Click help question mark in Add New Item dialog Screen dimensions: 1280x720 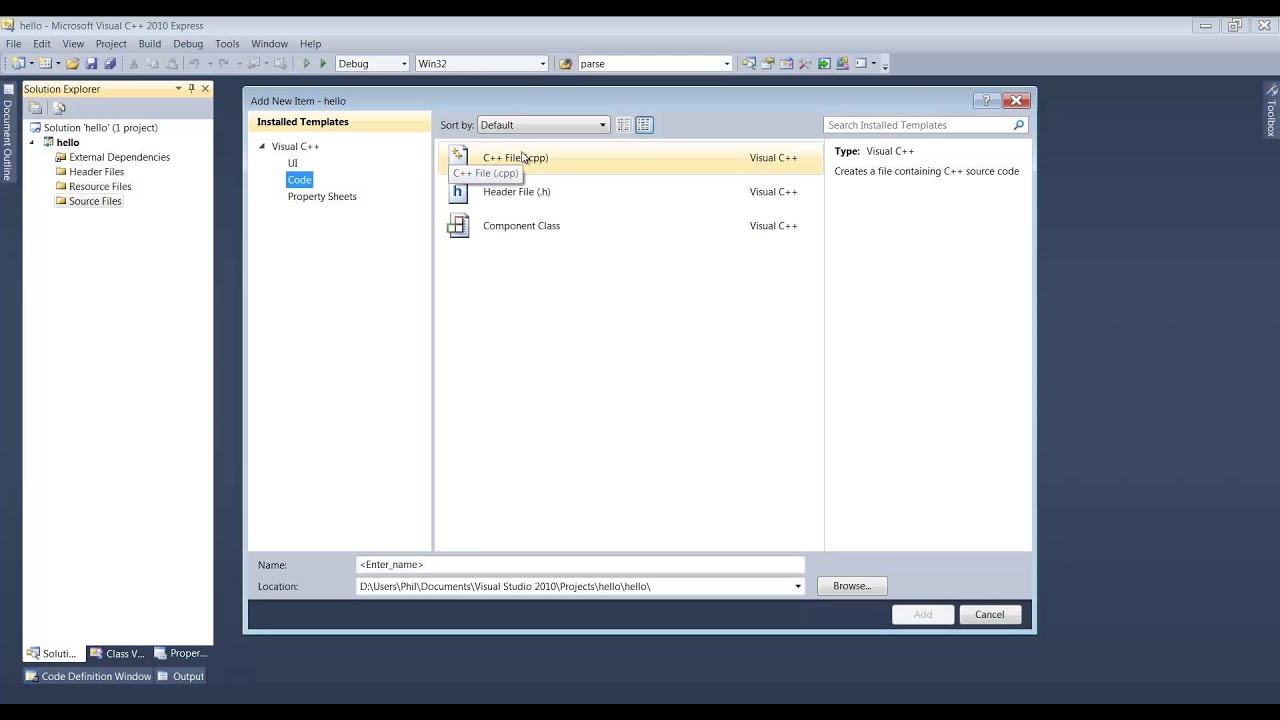click(986, 100)
